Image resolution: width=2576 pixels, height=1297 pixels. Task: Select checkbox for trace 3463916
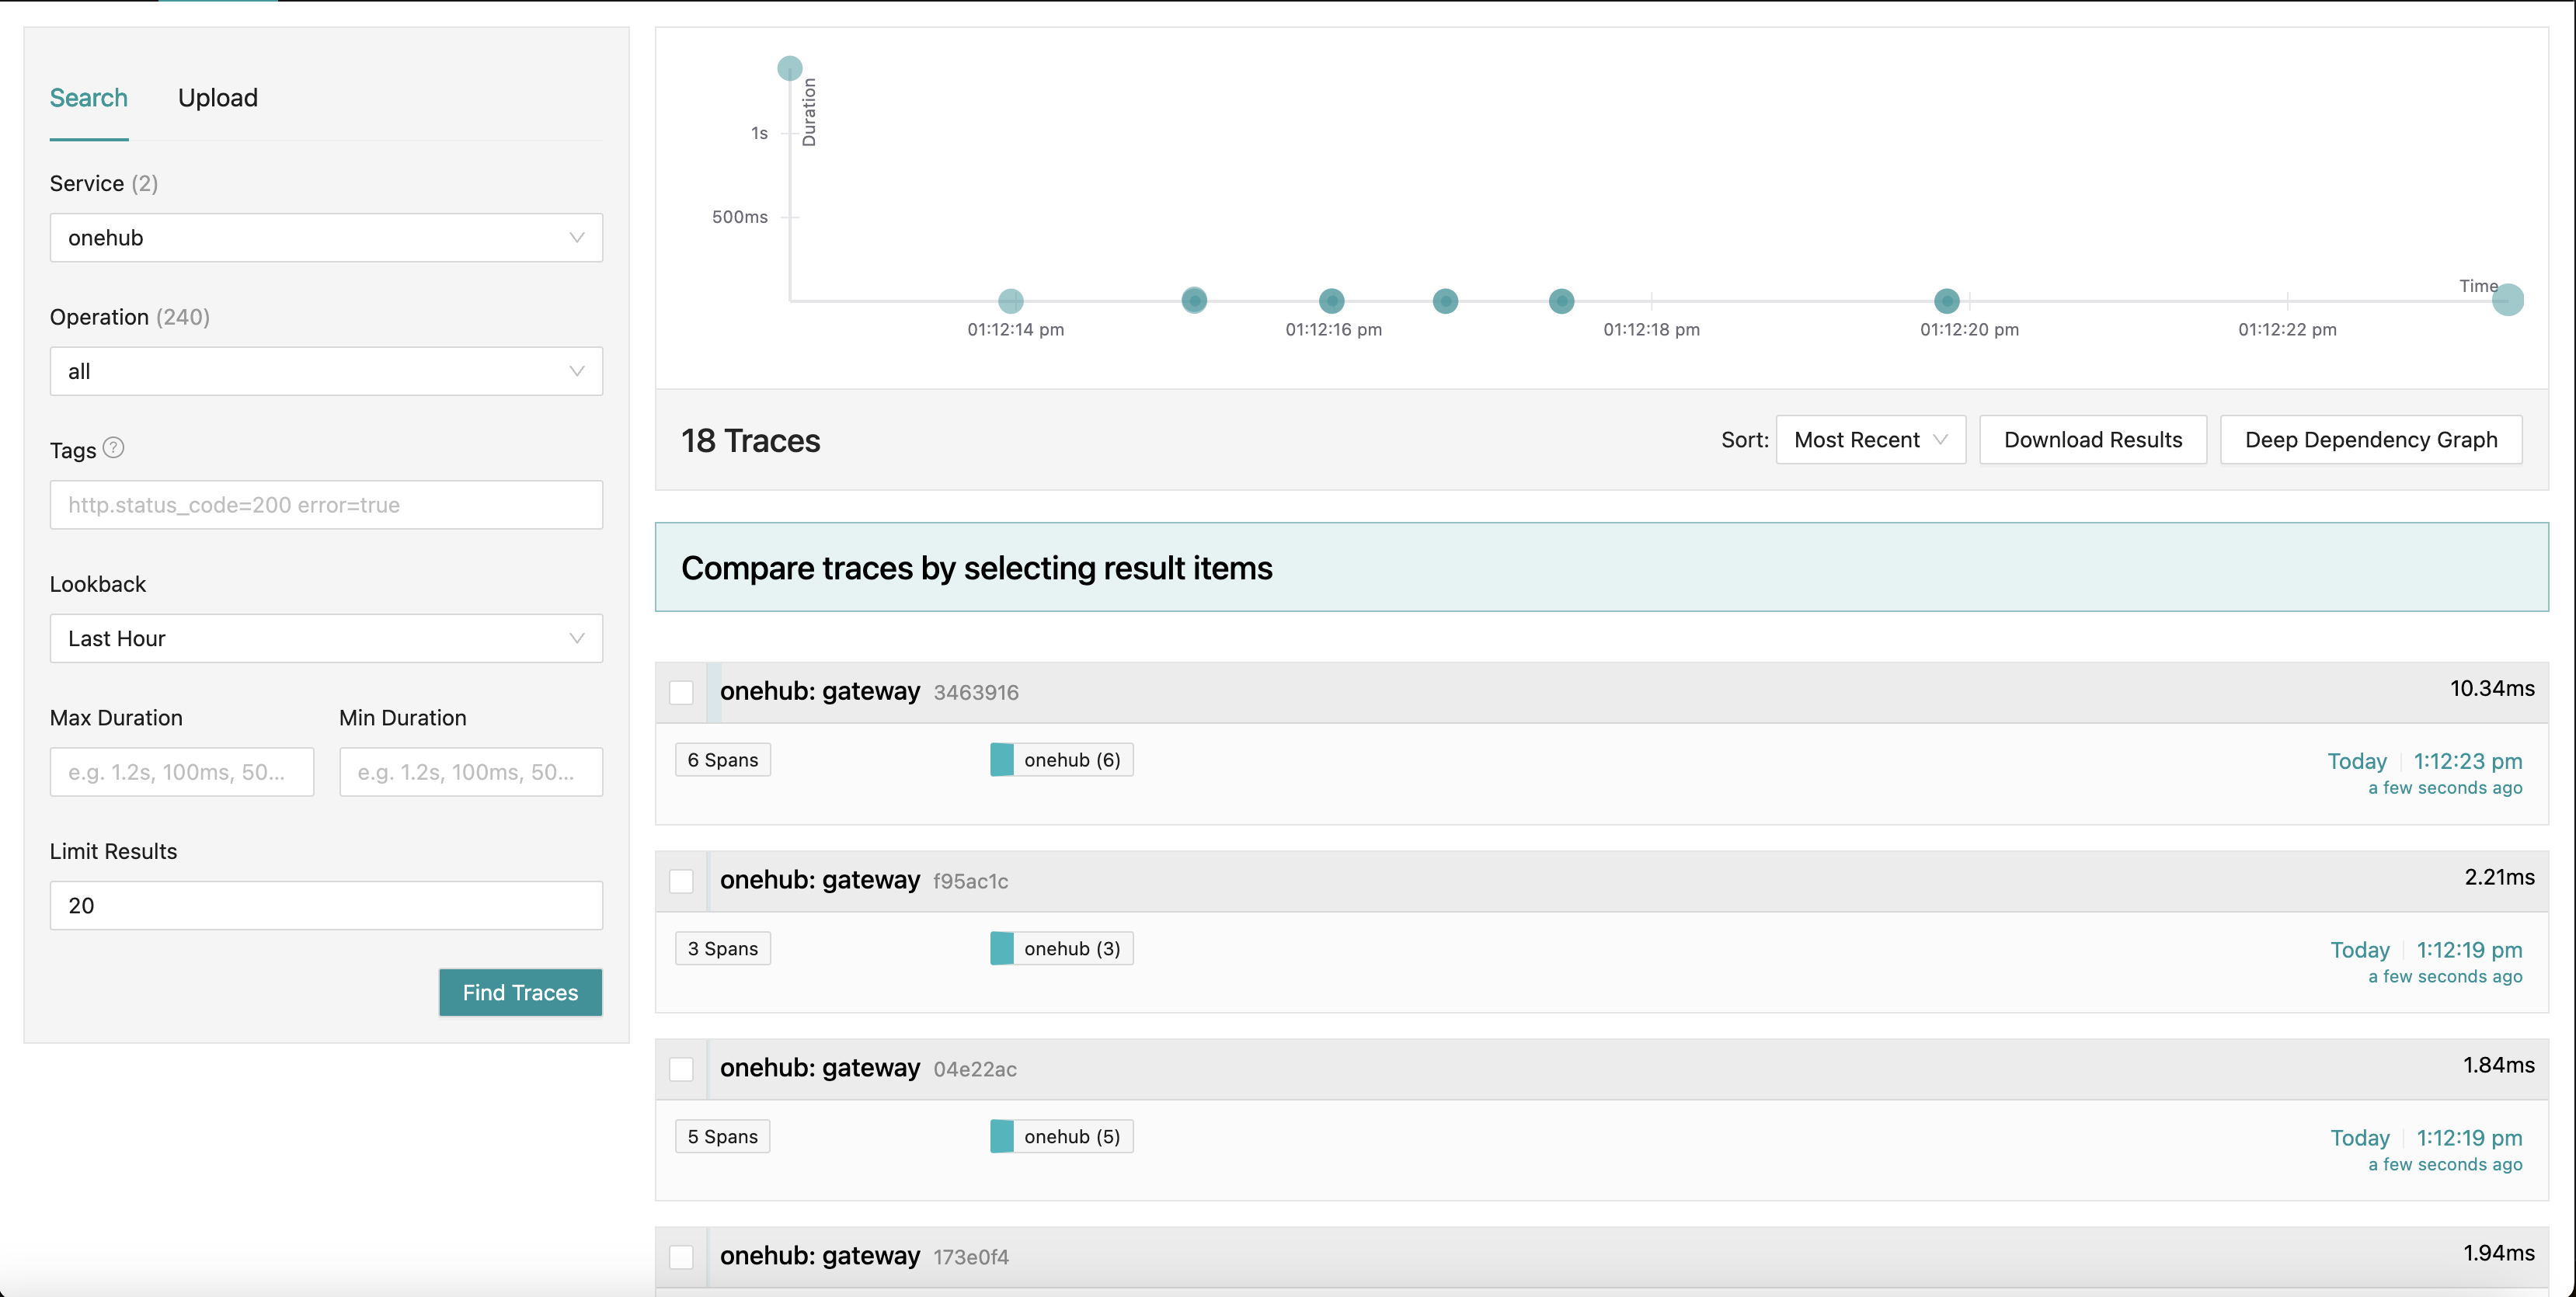click(682, 692)
